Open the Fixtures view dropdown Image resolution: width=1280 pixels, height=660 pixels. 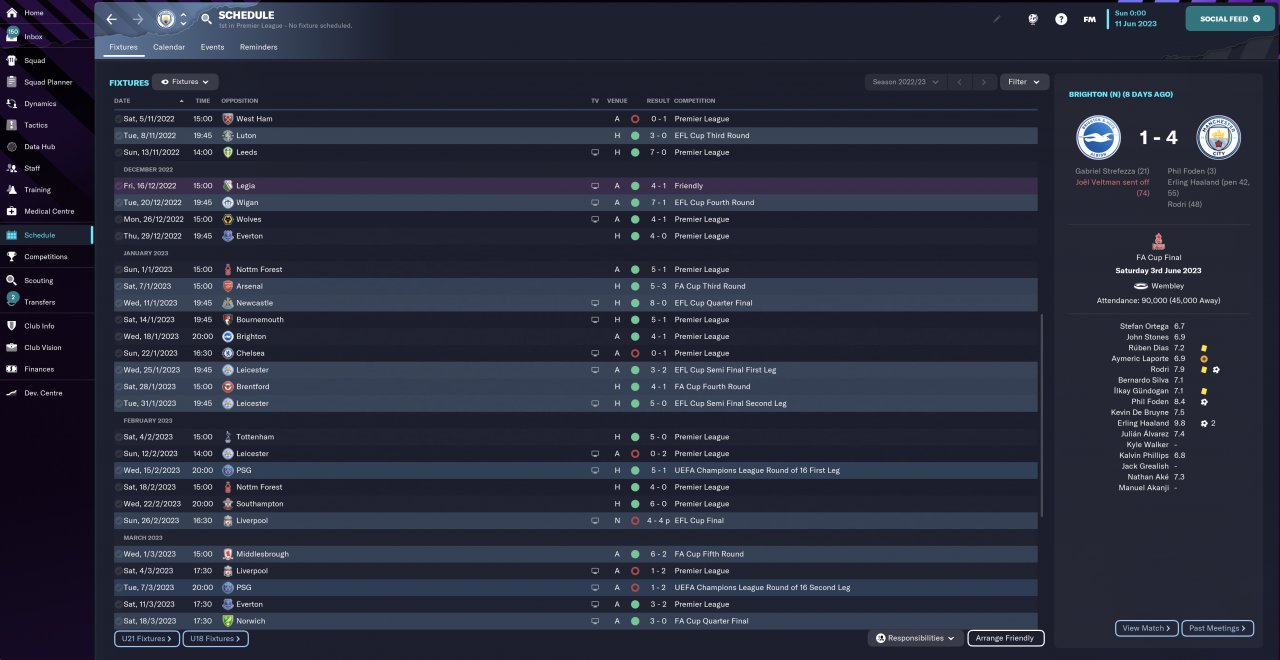pos(186,82)
